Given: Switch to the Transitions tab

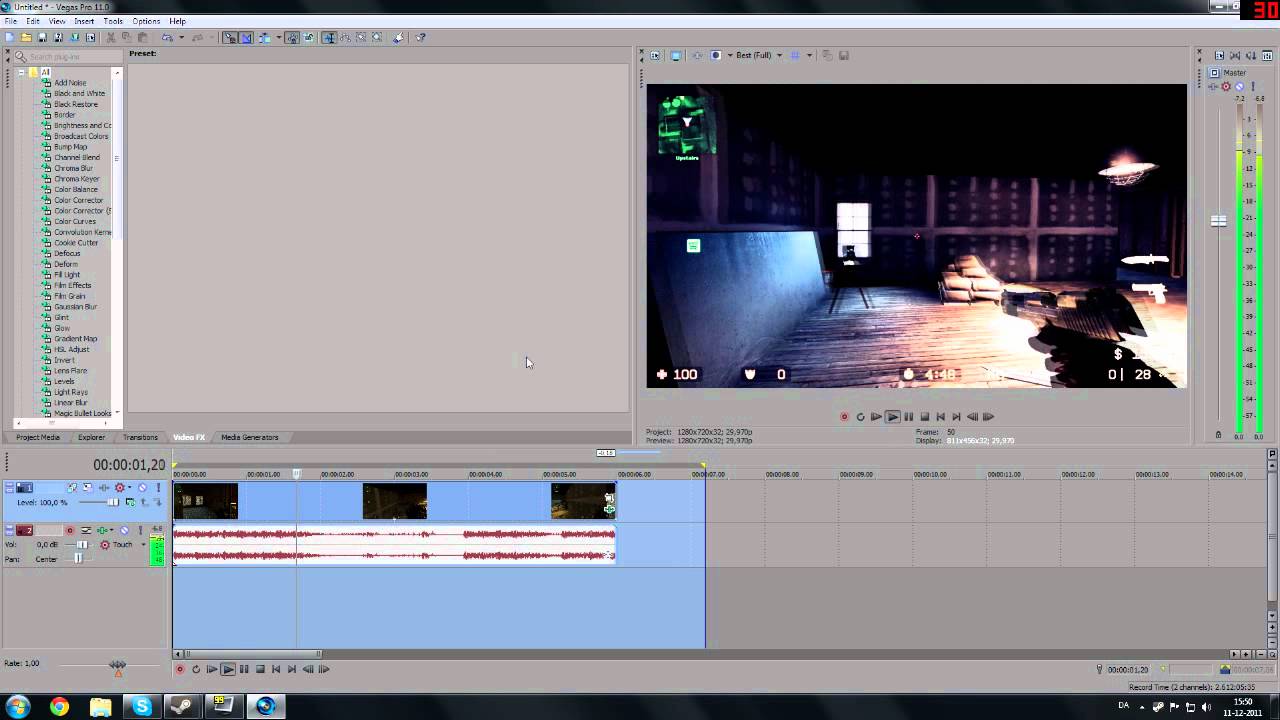Looking at the screenshot, I should (x=140, y=437).
